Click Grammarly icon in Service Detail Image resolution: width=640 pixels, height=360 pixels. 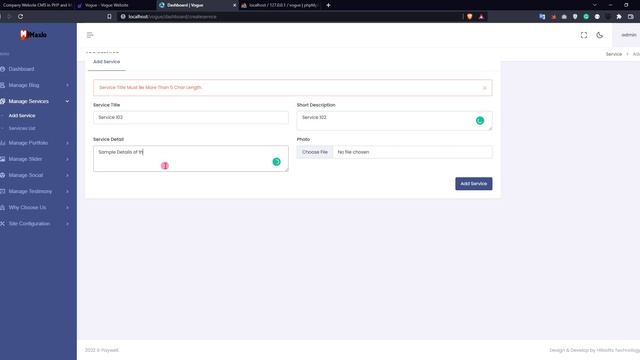coord(276,162)
